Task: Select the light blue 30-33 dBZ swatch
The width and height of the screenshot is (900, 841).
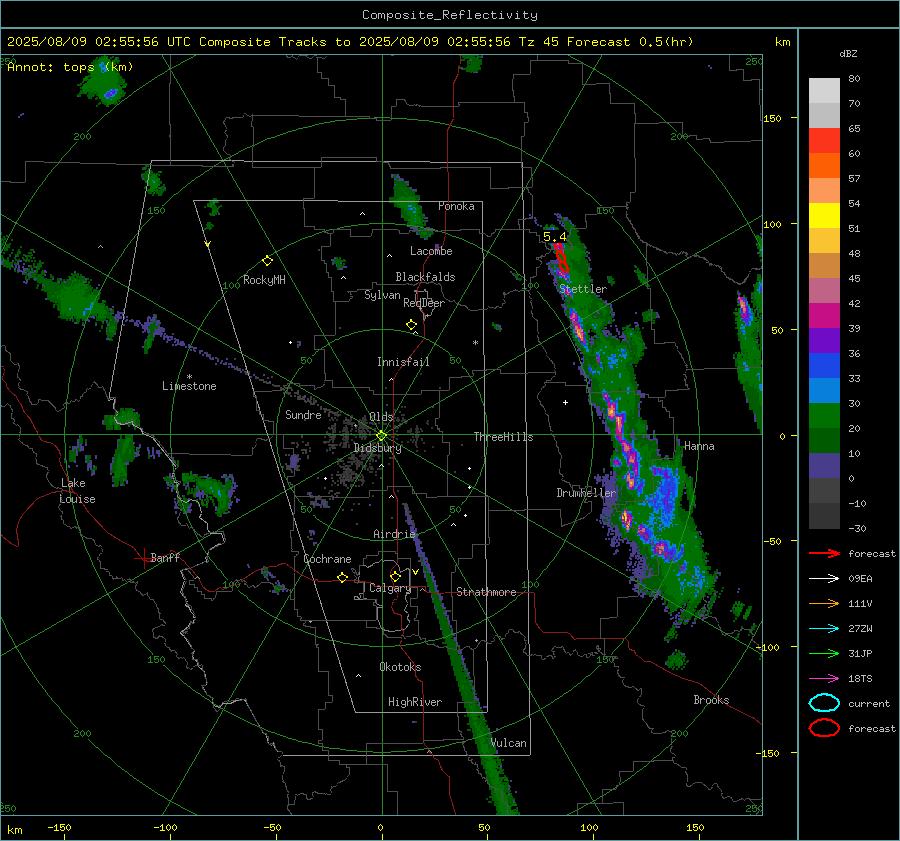Action: point(824,391)
